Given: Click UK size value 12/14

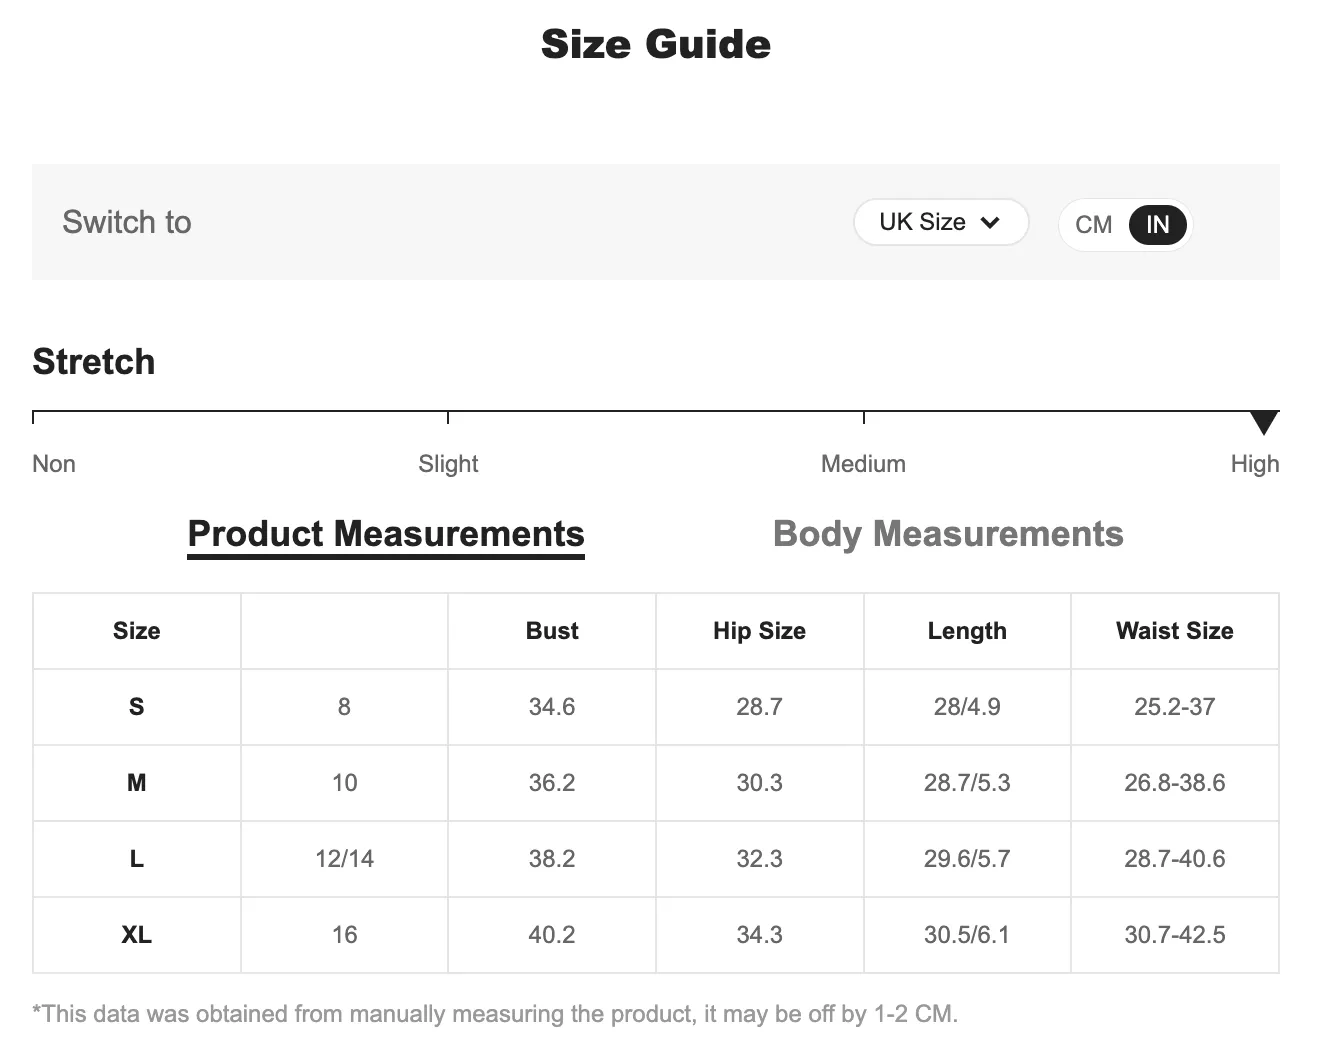Looking at the screenshot, I should (344, 859).
